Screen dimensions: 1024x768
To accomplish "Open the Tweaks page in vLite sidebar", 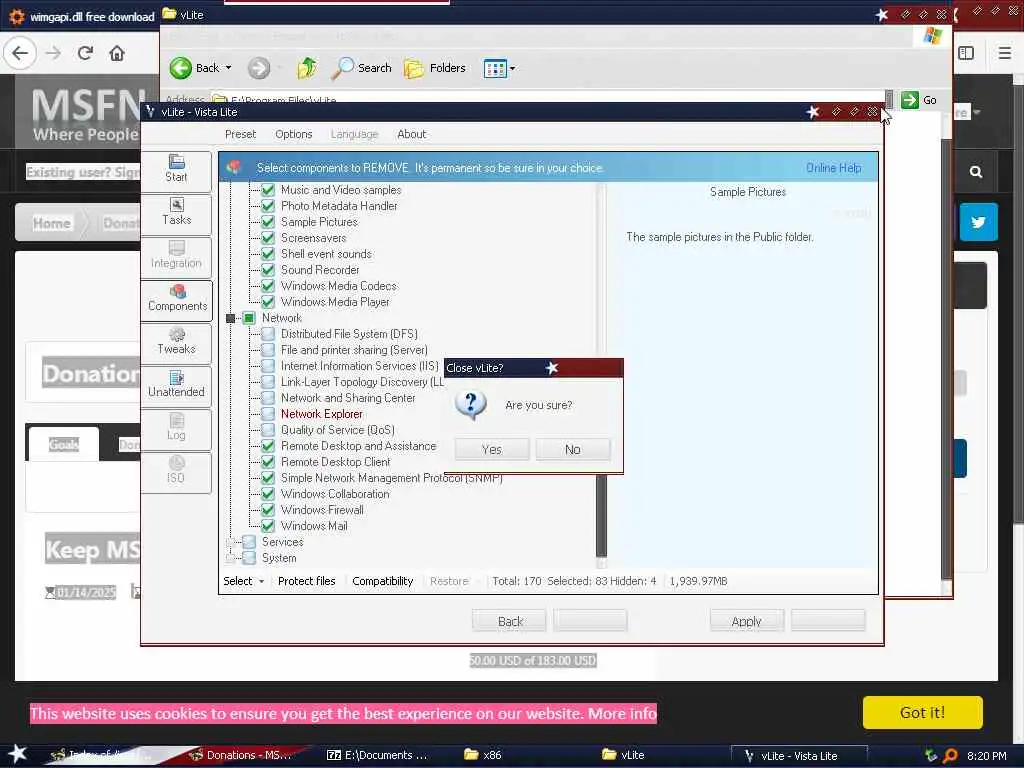I will [x=176, y=342].
